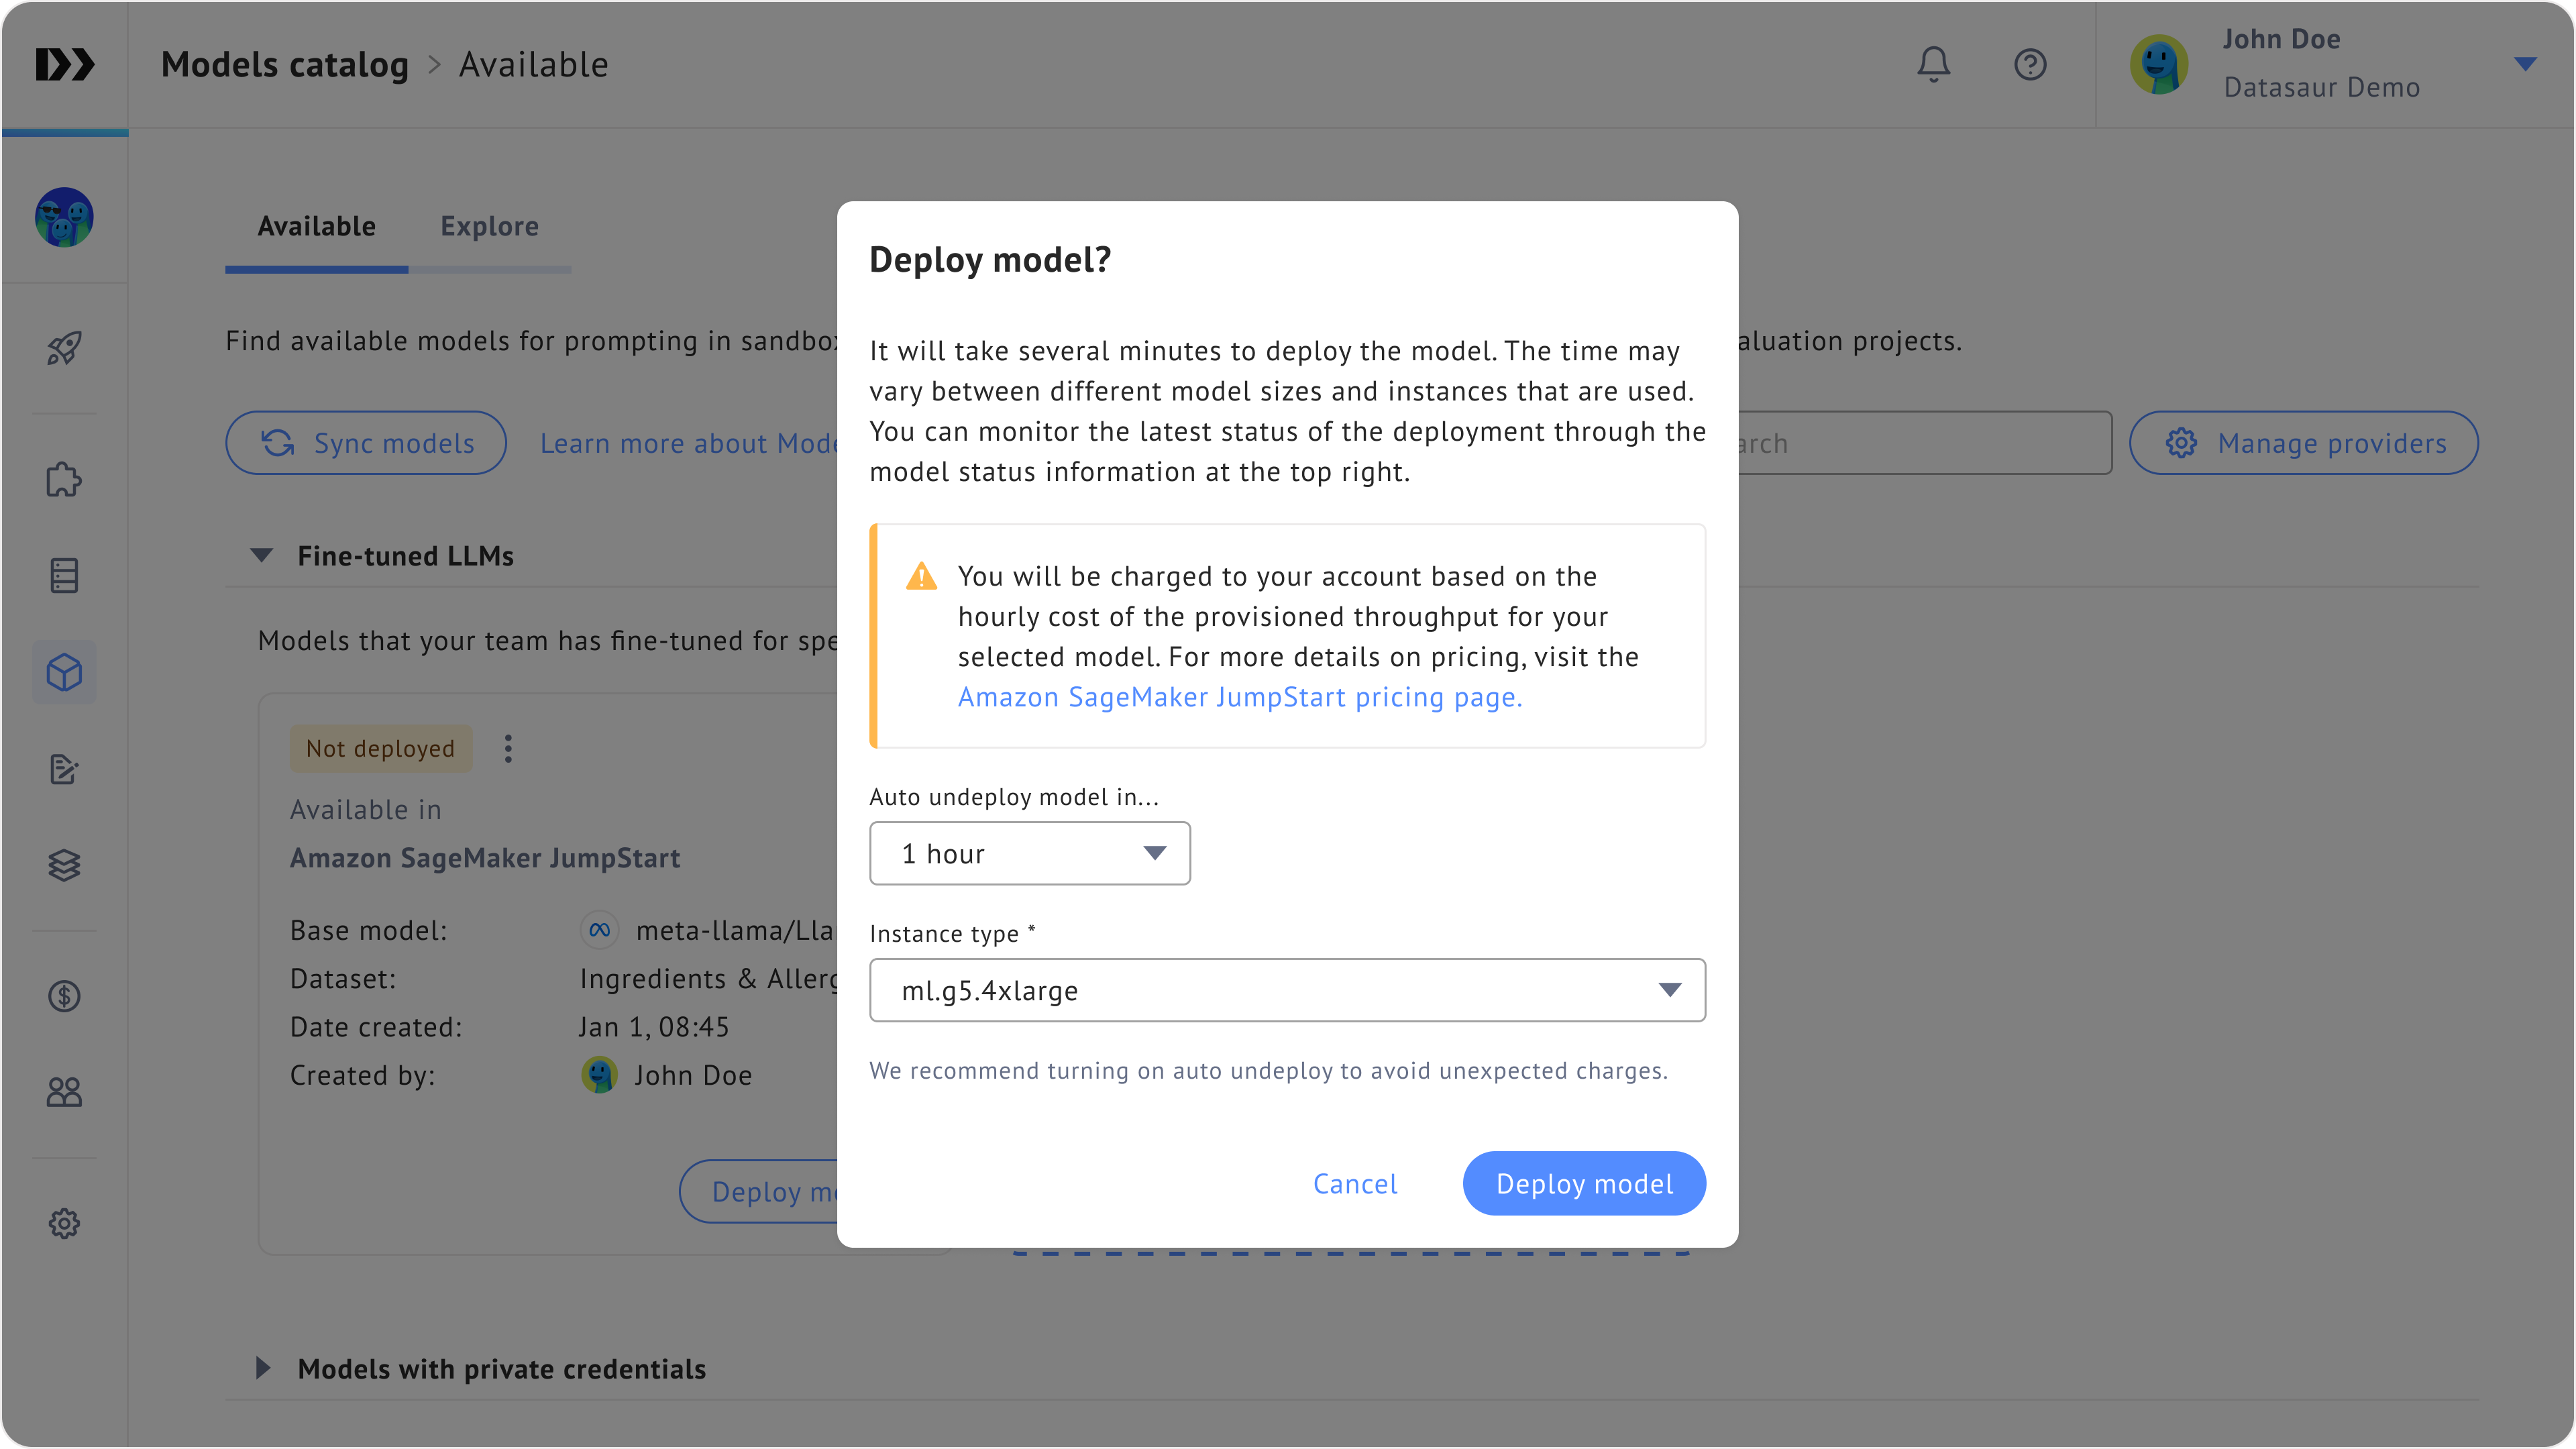Select the cube Models catalog icon
This screenshot has height=1449, width=2576.
click(64, 672)
